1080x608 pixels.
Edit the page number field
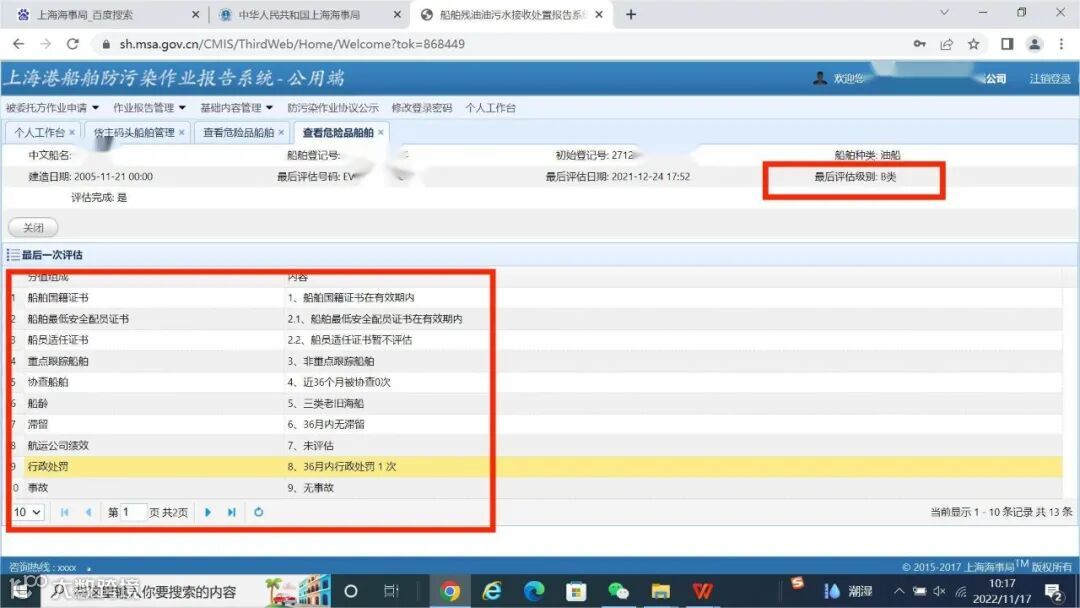[134, 512]
